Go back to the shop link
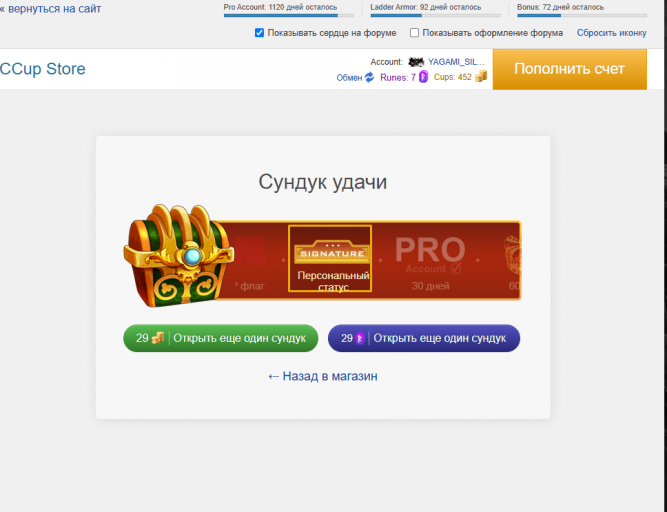The image size is (667, 512). click(x=323, y=376)
